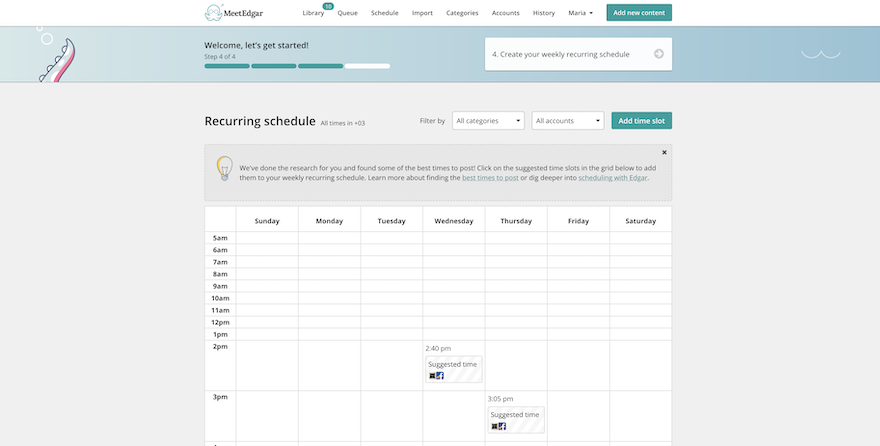This screenshot has height=446, width=880.
Task: Click the lightbulb tip icon
Action: [x=224, y=168]
